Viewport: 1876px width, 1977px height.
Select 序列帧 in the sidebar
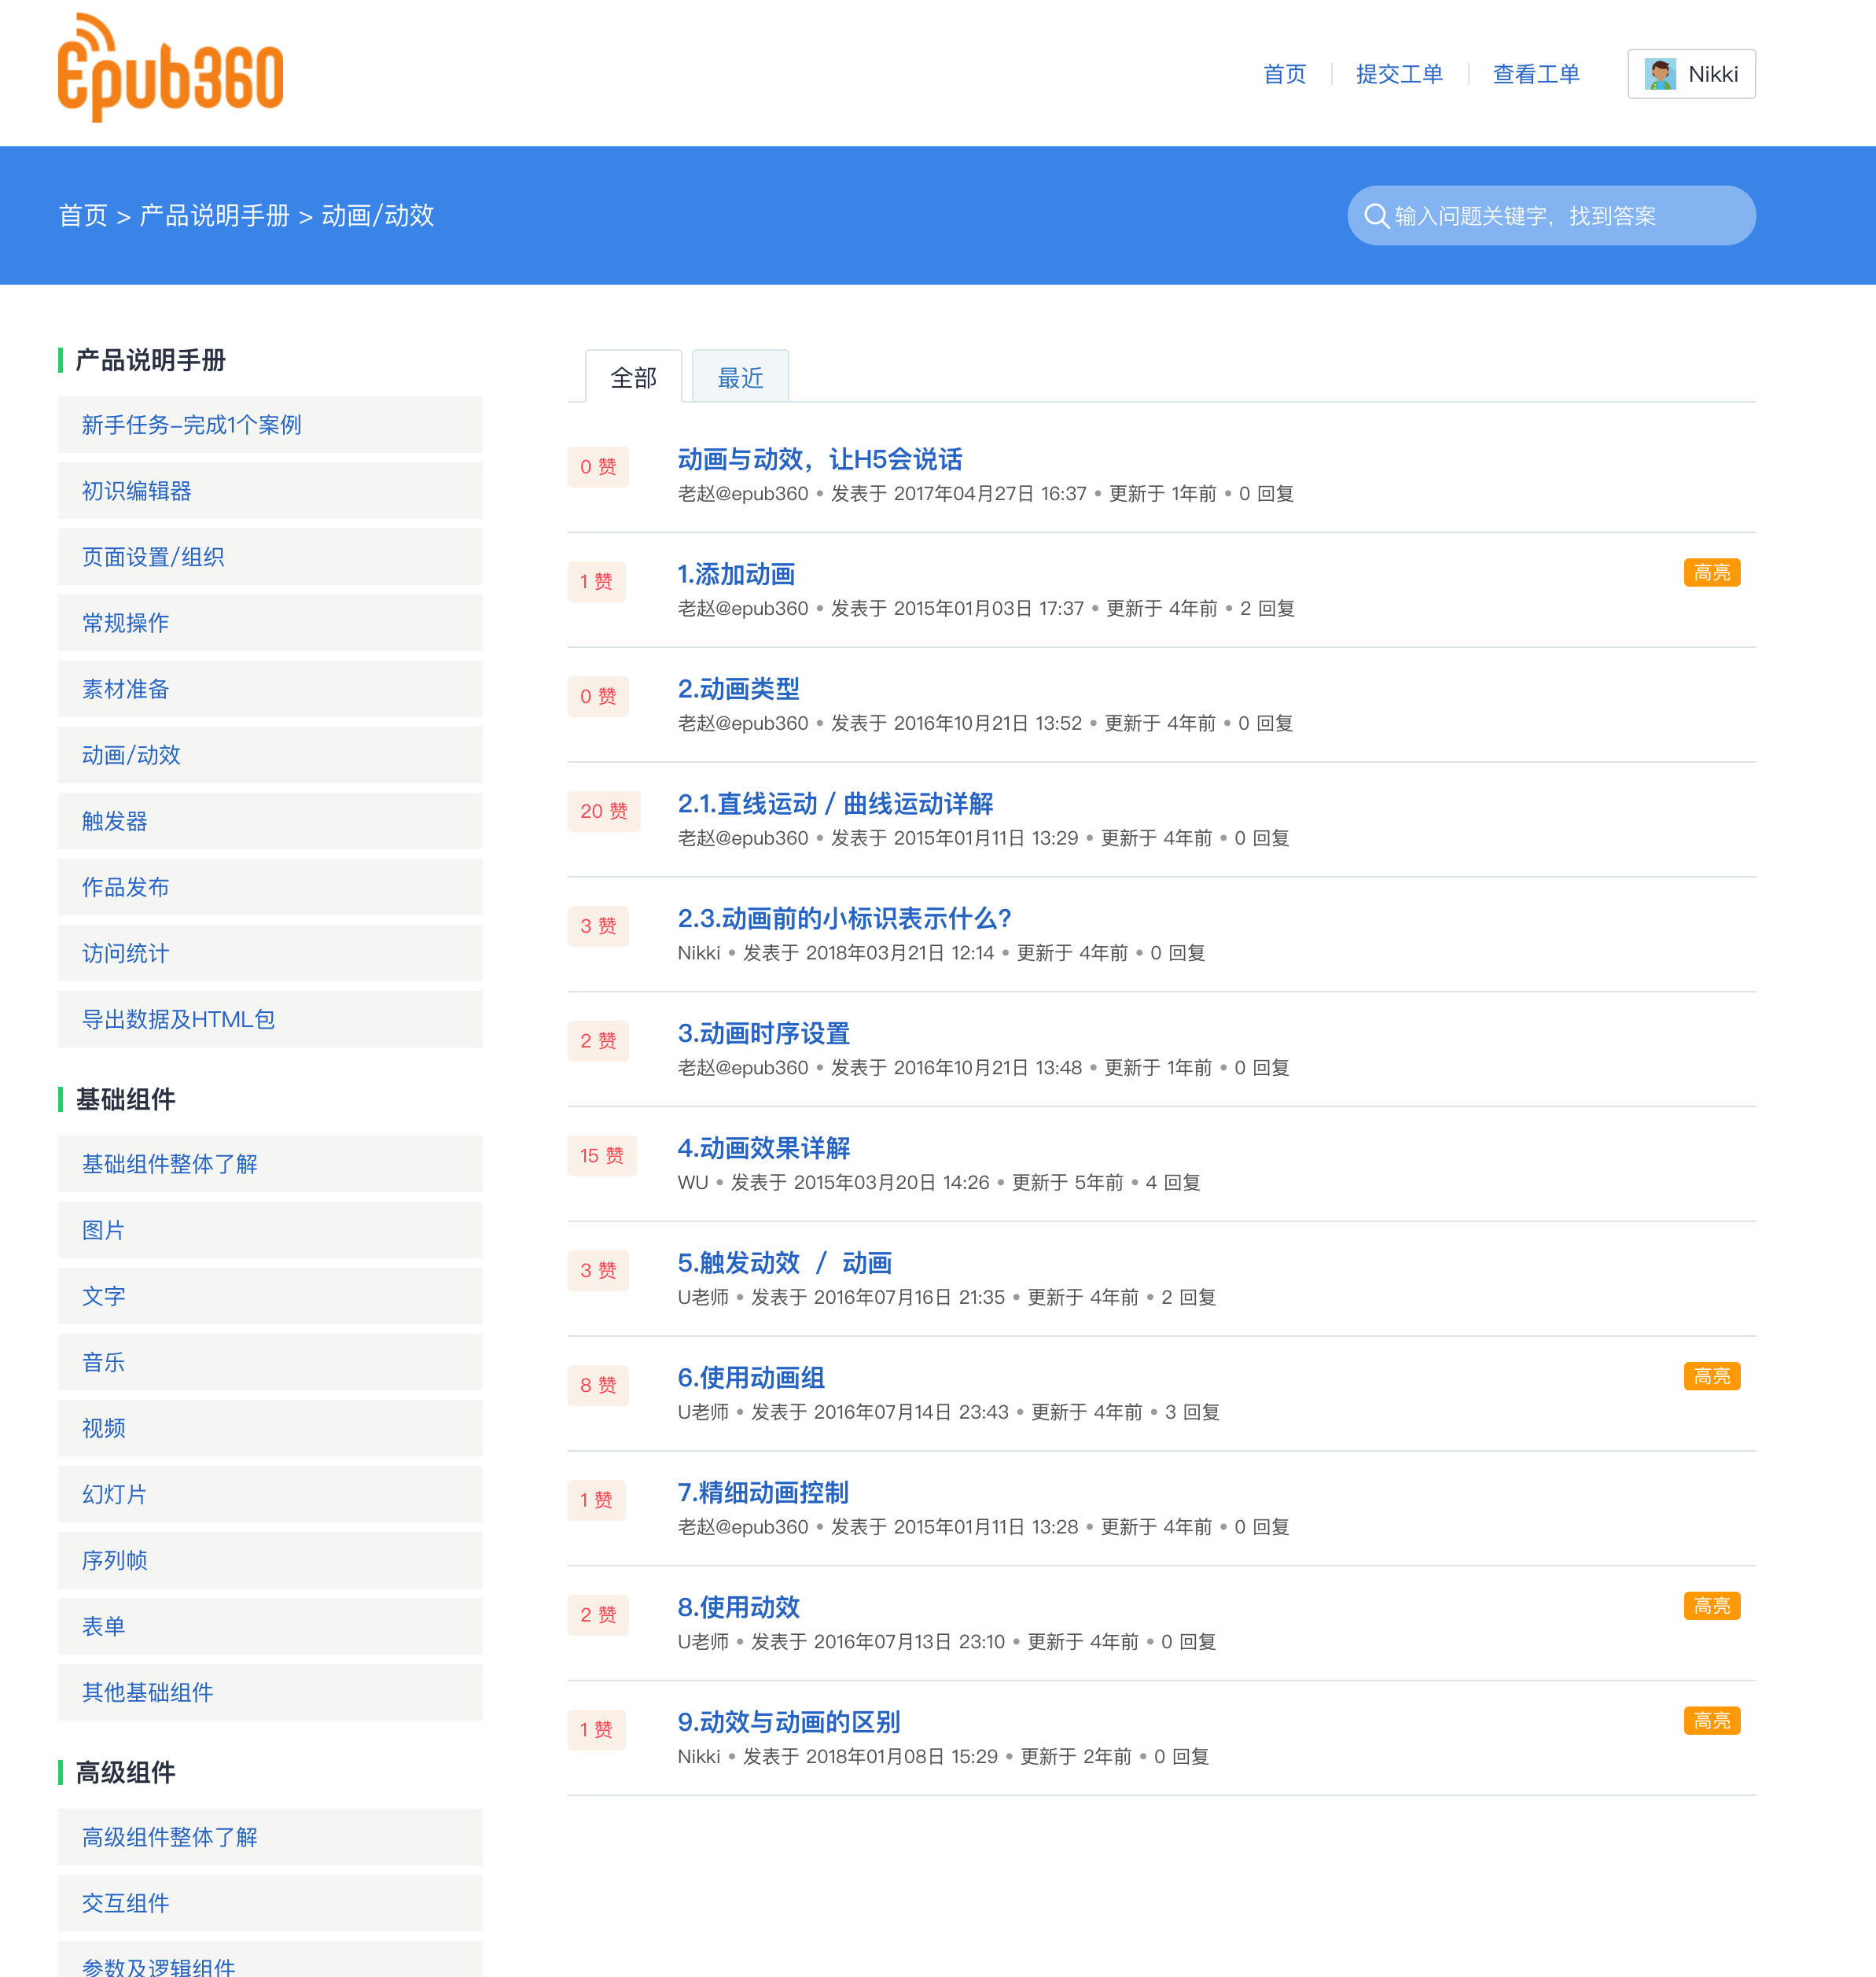(270, 1560)
